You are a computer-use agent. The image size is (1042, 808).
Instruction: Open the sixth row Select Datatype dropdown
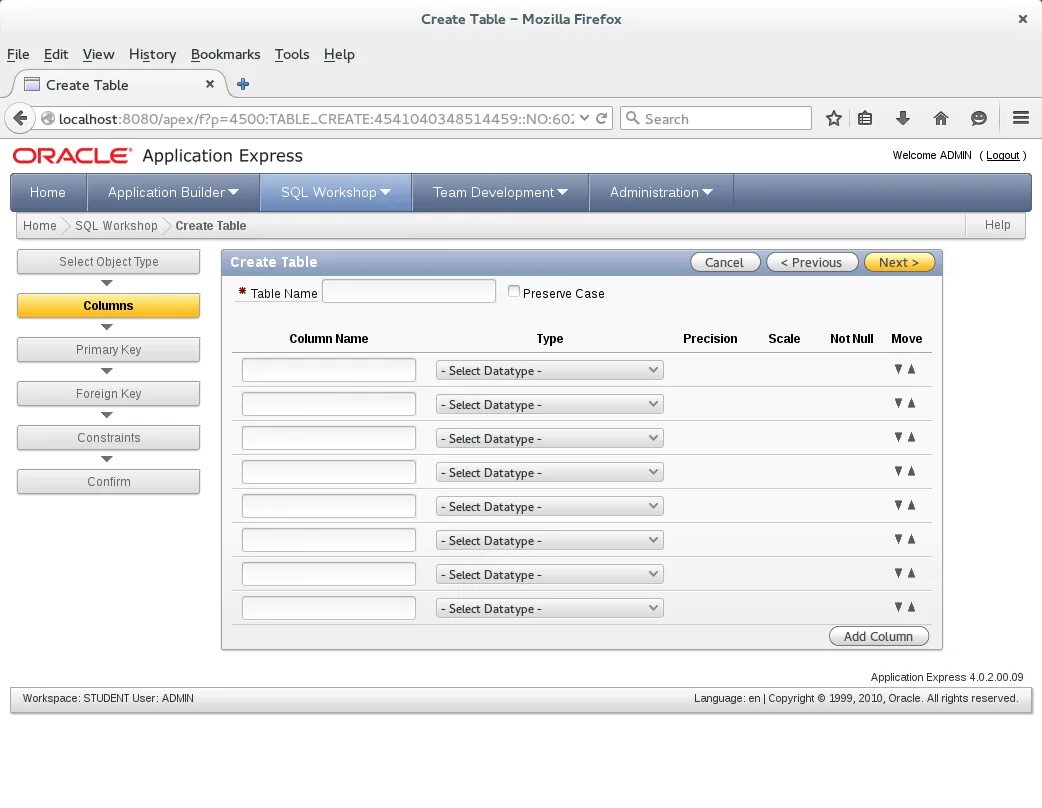coord(550,540)
